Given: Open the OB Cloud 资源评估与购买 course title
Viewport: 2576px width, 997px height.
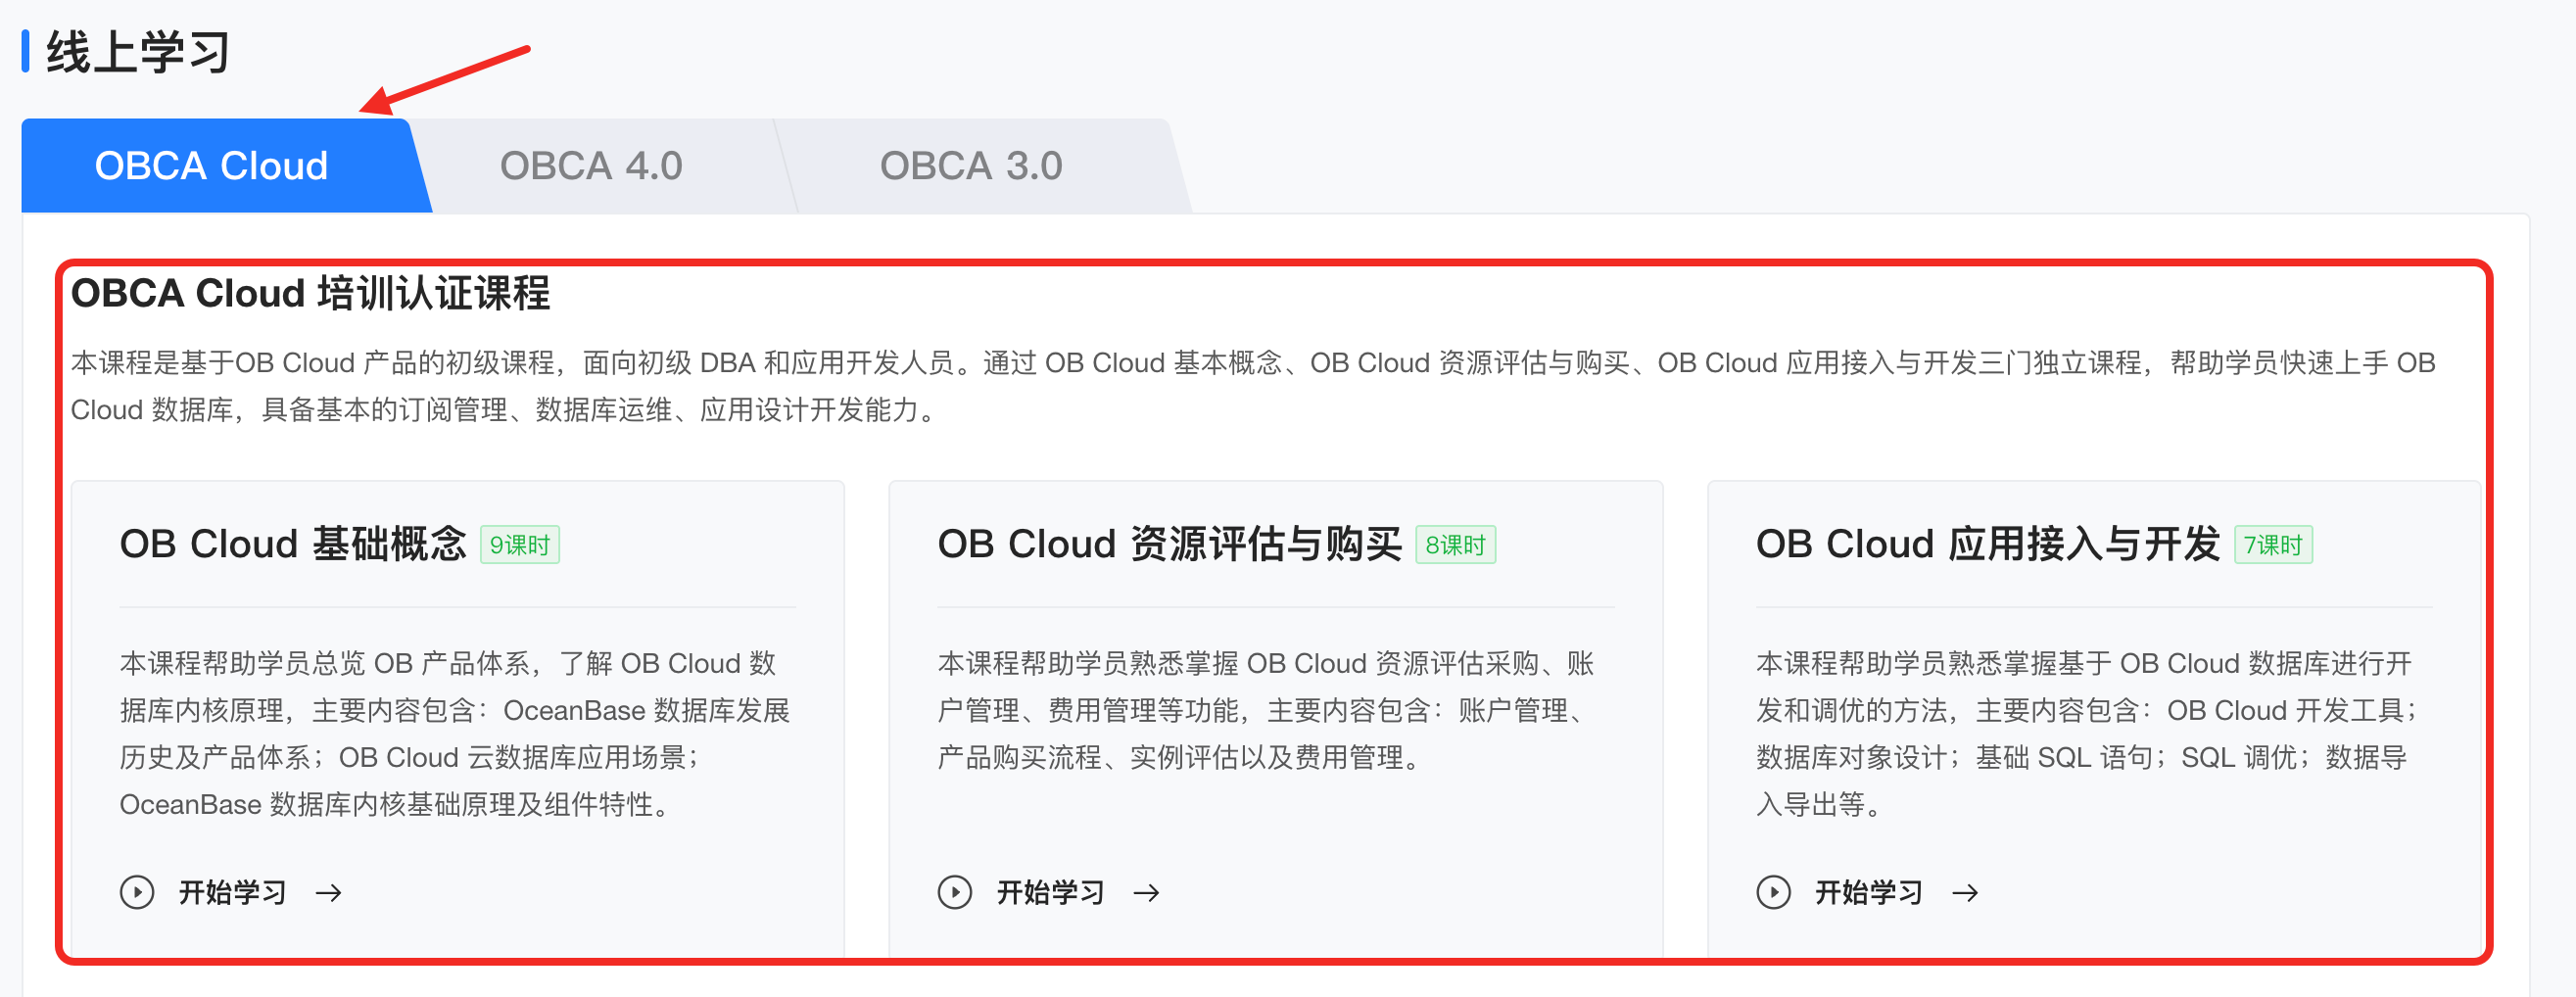Looking at the screenshot, I should click(1169, 544).
